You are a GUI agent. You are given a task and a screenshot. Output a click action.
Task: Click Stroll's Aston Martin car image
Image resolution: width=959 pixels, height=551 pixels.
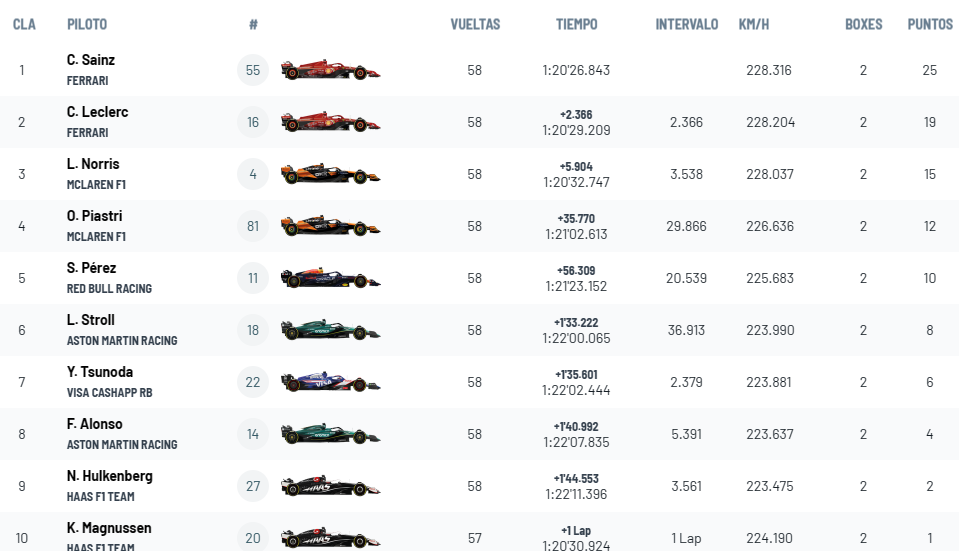[330, 330]
